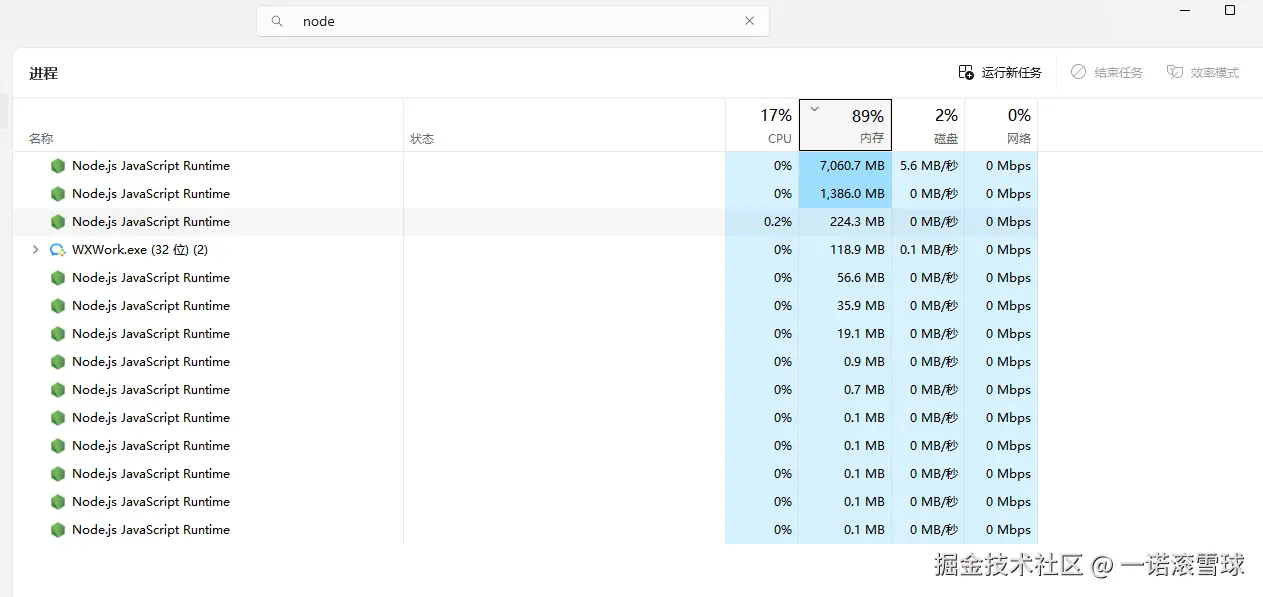1263x597 pixels.
Task: Click the magnifier icon in the search box
Action: (x=278, y=21)
